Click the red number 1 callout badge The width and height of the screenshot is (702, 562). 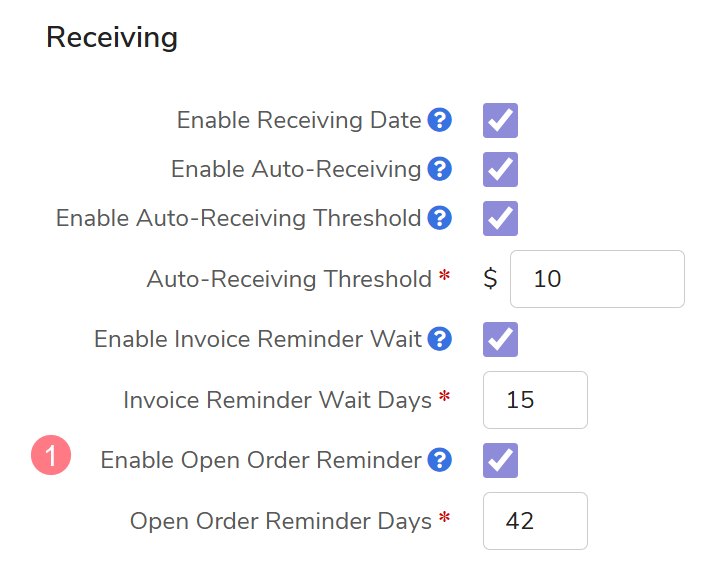tap(51, 458)
